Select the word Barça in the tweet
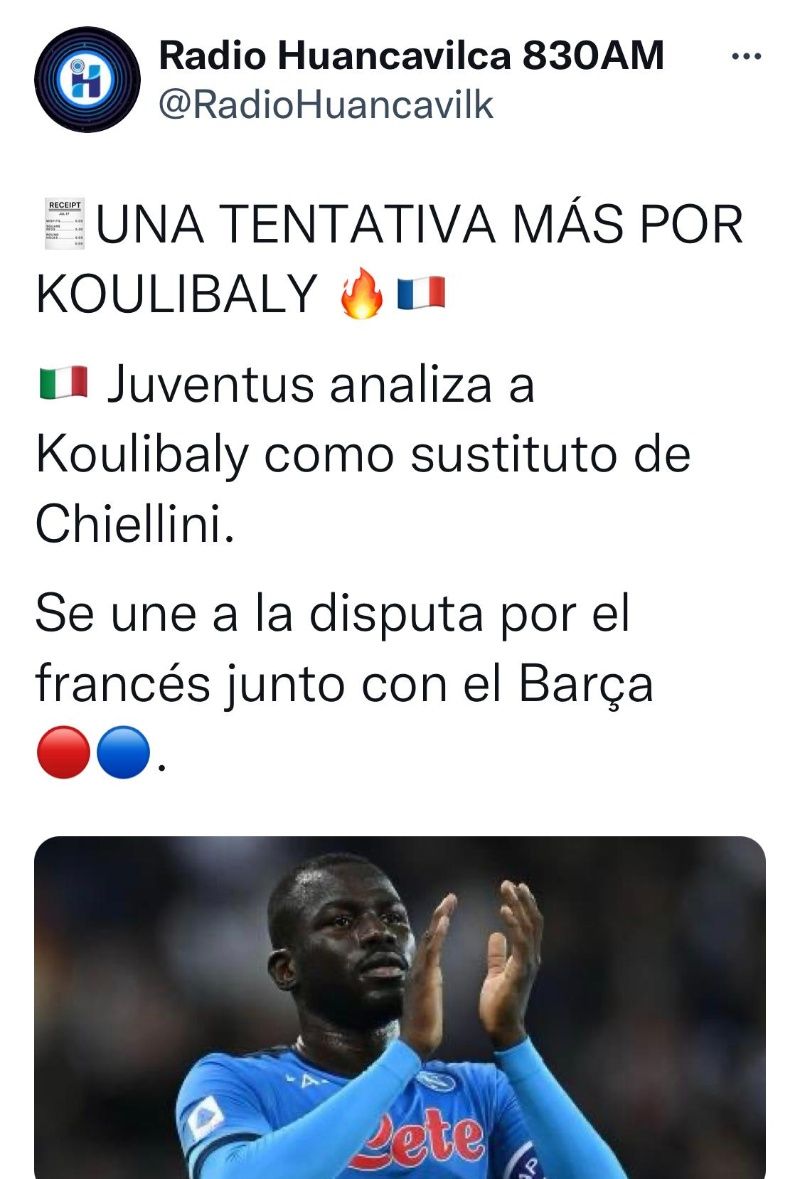The image size is (800, 1179). pyautogui.click(x=586, y=686)
